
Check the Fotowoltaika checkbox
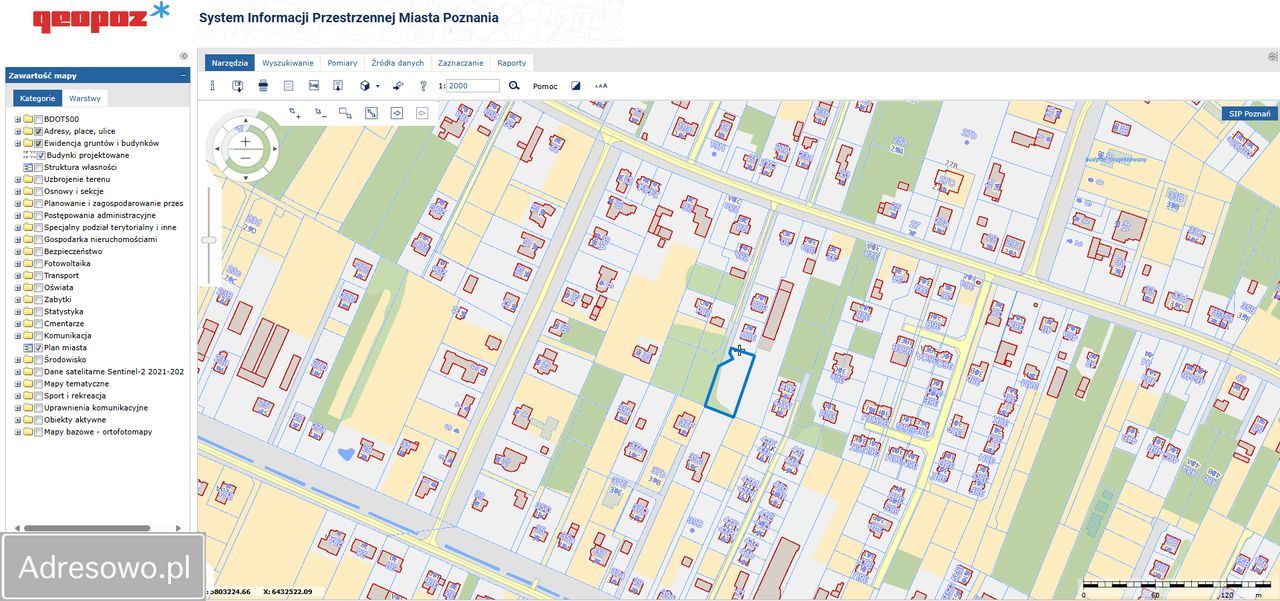(38, 263)
